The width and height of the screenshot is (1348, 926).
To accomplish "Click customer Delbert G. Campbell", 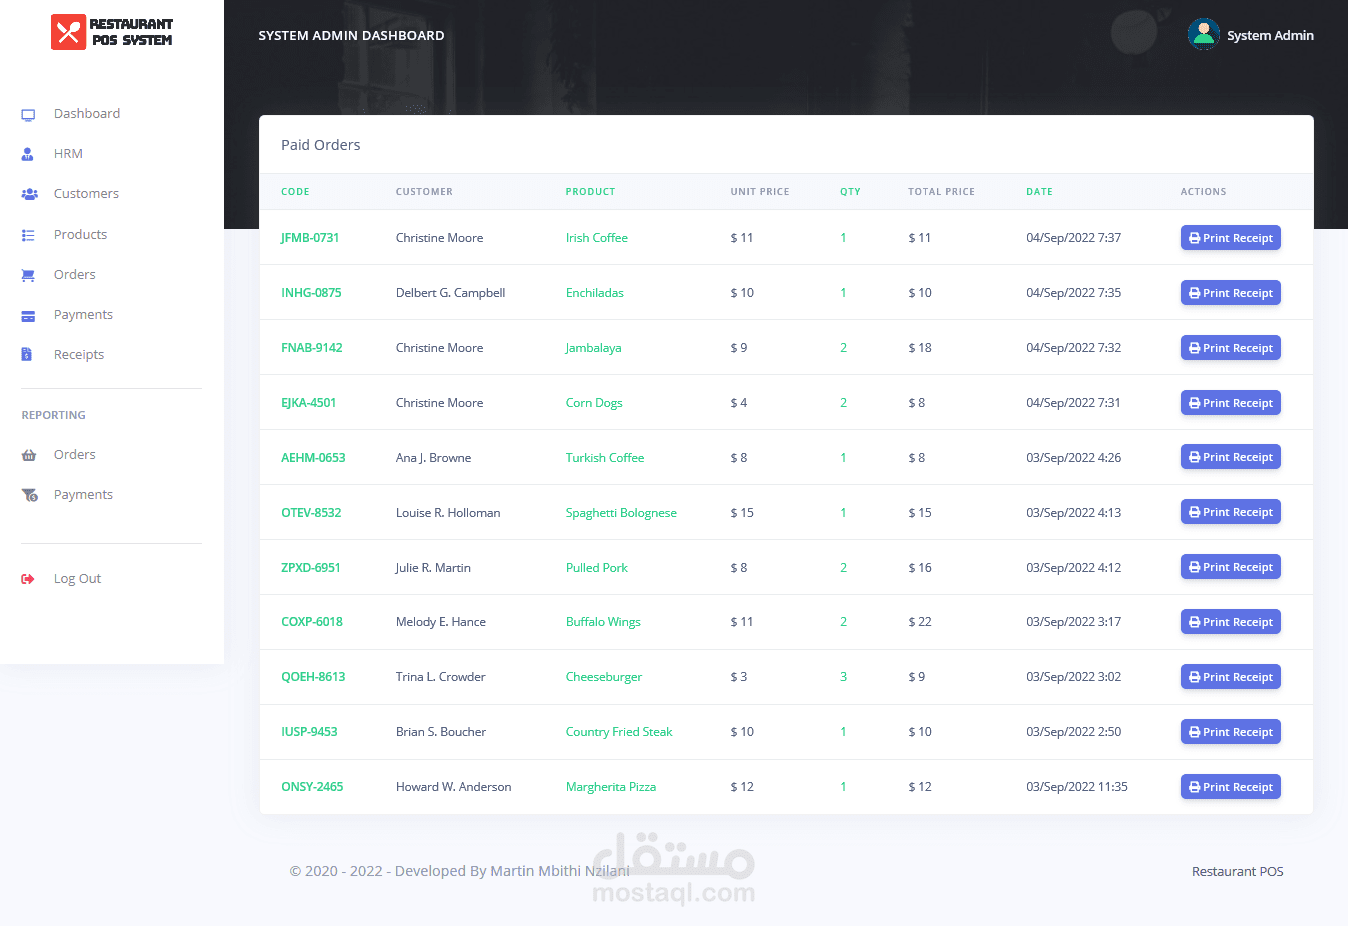I will click(x=450, y=293).
